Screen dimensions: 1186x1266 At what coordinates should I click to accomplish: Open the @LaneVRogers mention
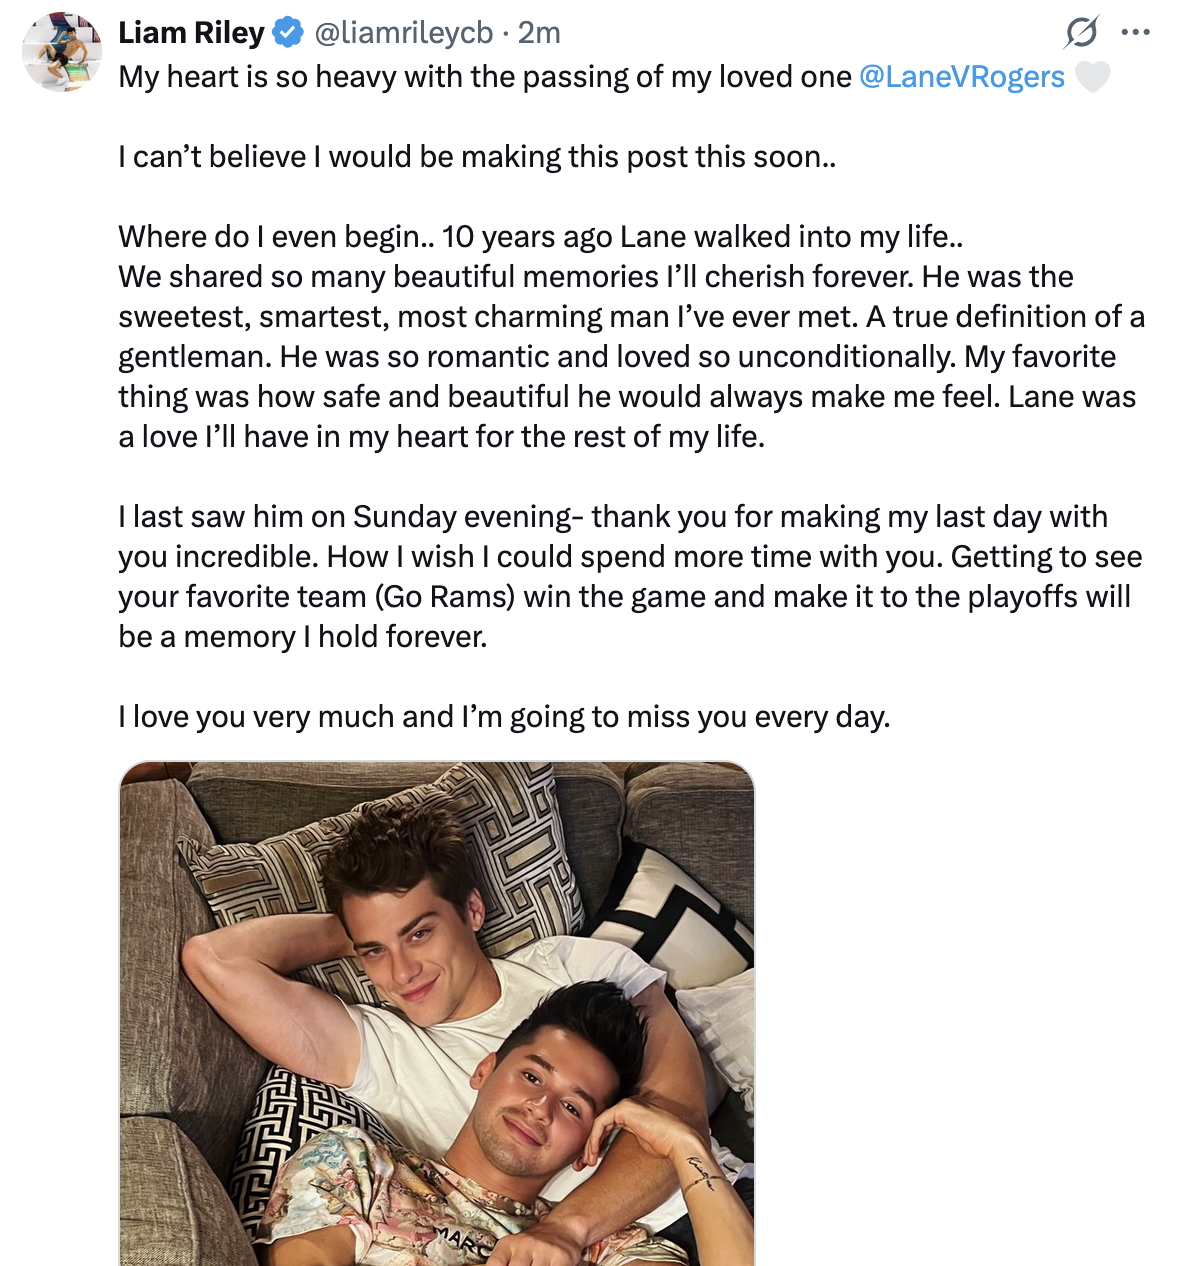tap(961, 77)
